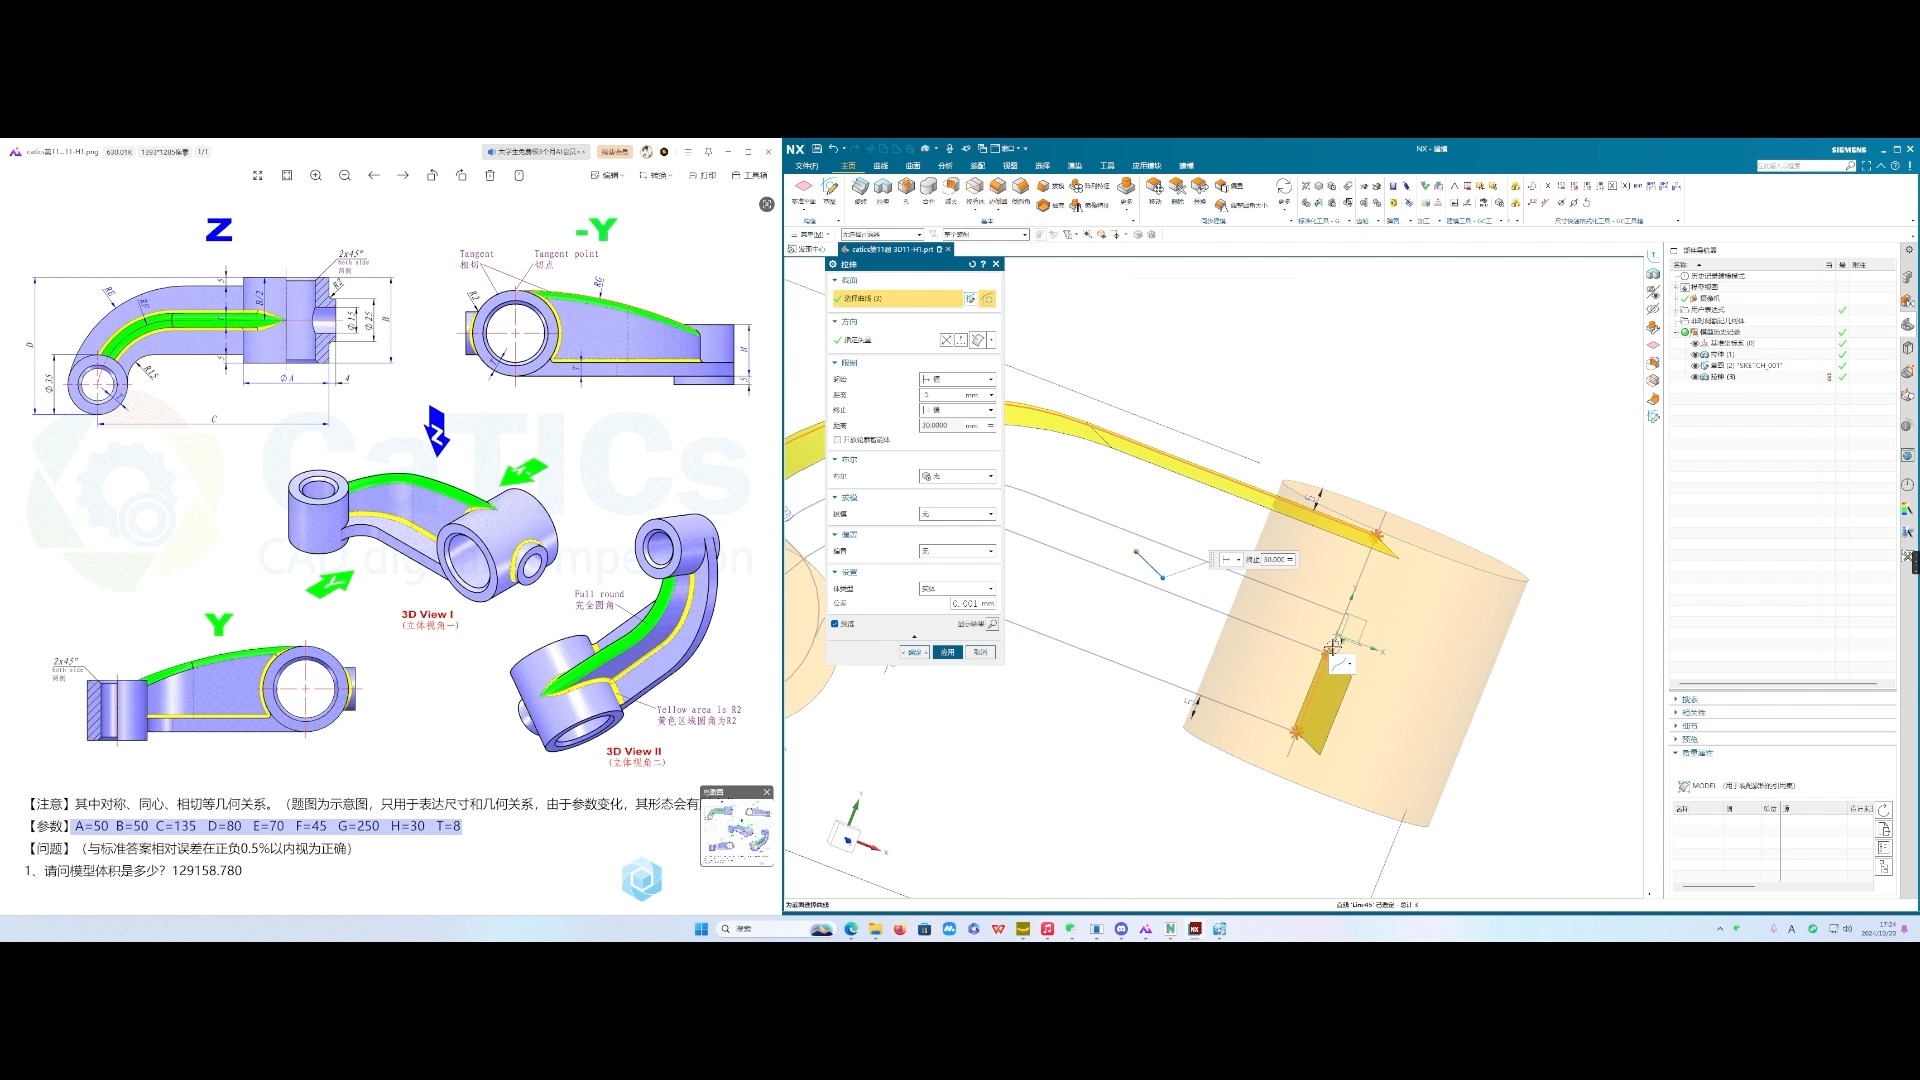Screen dimensions: 1920x1080
Task: Hide SKETCH_001 via its eye icon
Action: pyautogui.click(x=1695, y=366)
